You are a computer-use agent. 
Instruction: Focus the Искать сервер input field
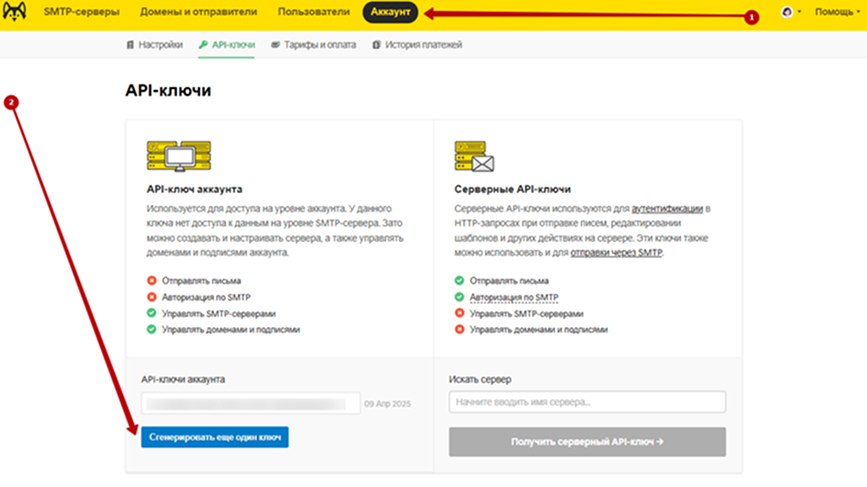[x=587, y=402]
